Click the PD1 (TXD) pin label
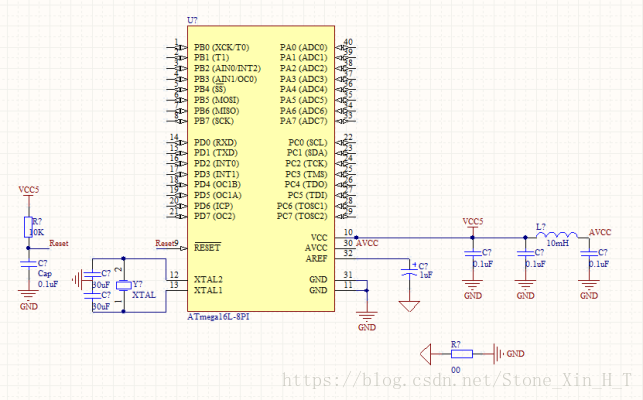Image resolution: width=643 pixels, height=400 pixels. click(216, 153)
